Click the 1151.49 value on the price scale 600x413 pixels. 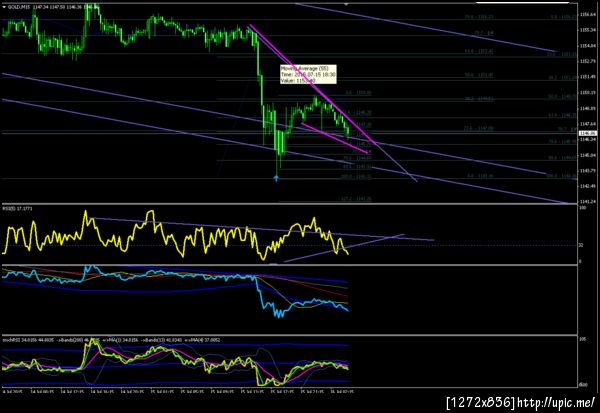(588, 77)
